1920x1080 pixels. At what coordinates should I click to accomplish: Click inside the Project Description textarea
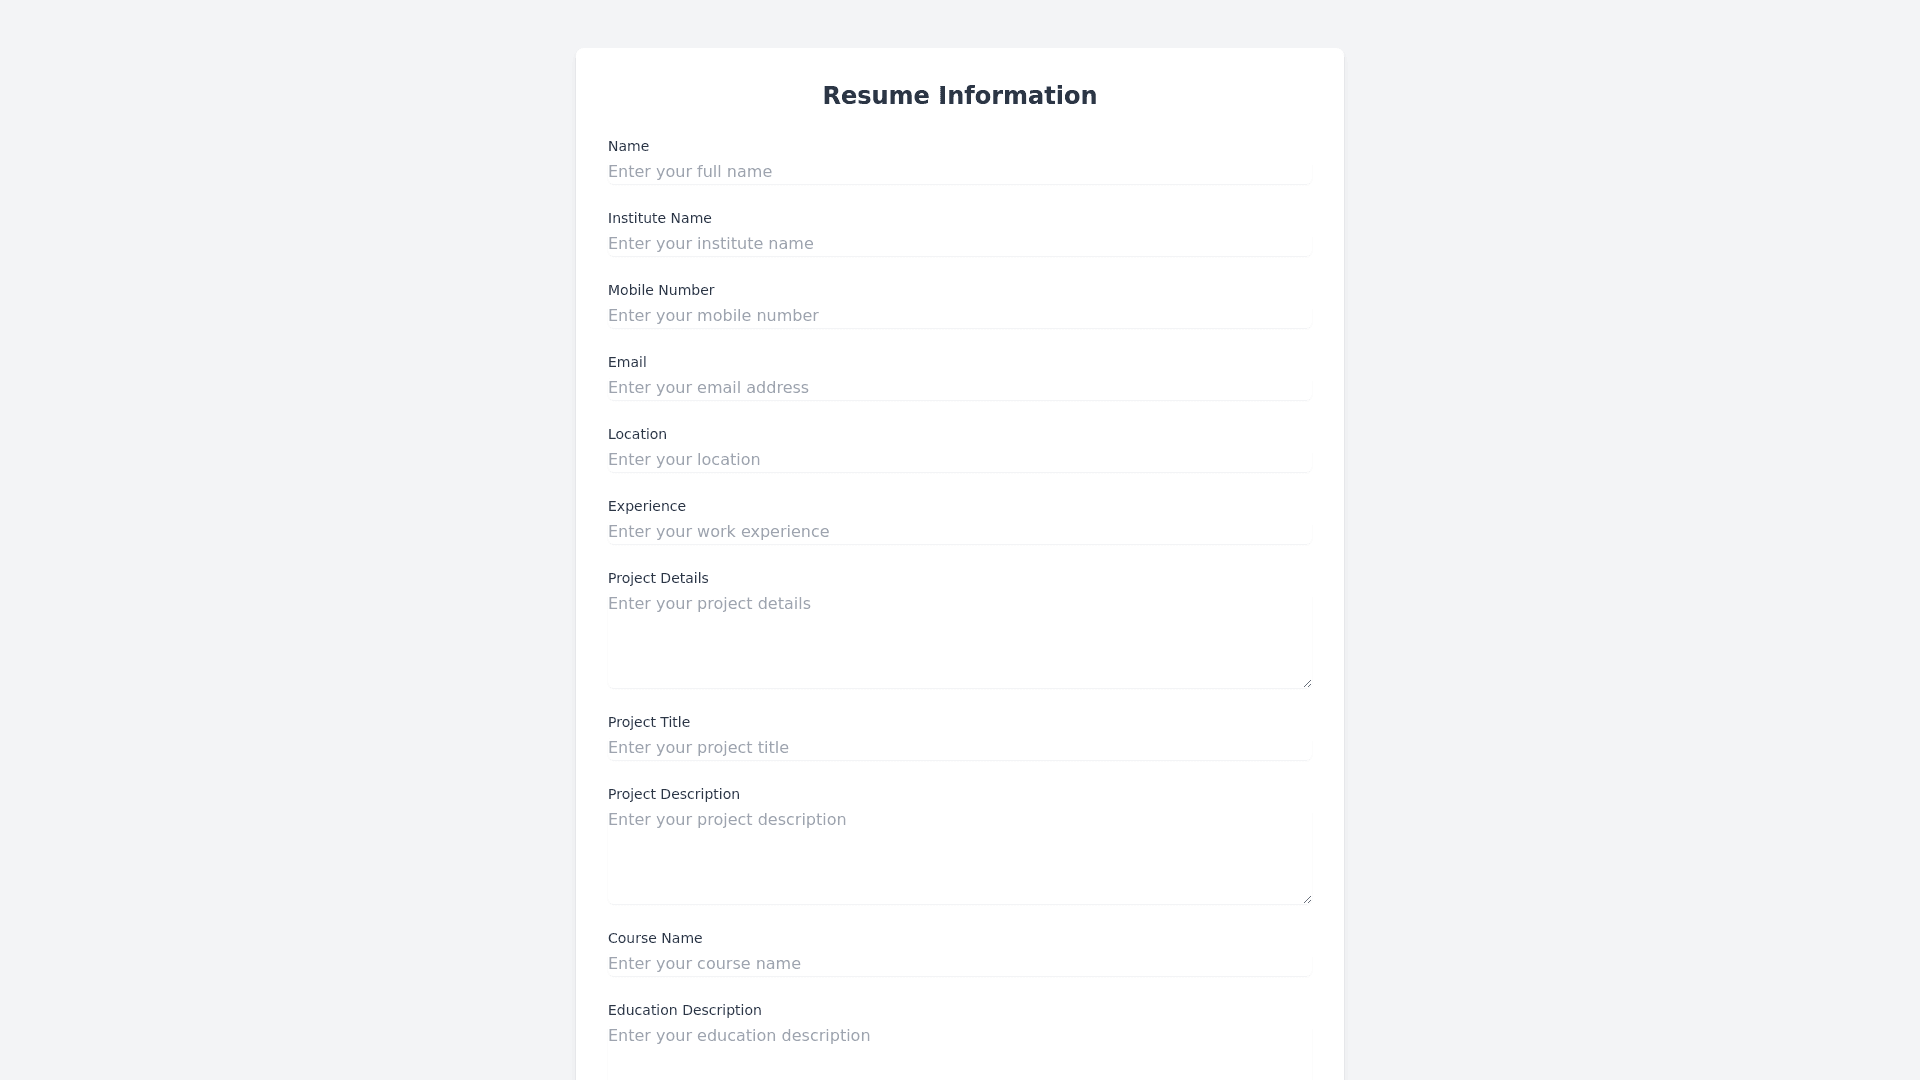click(959, 856)
